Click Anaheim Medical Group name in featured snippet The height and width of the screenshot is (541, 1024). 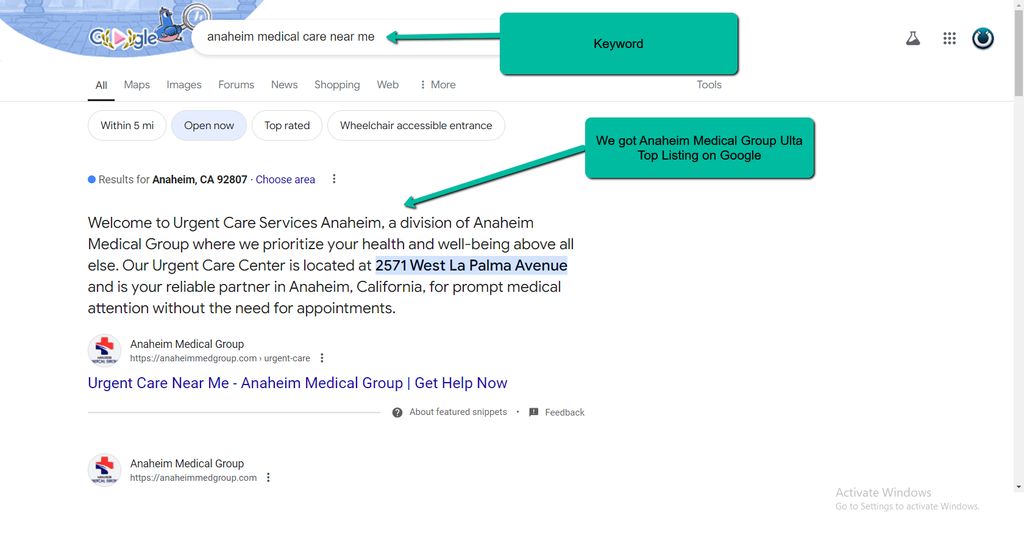coord(187,344)
